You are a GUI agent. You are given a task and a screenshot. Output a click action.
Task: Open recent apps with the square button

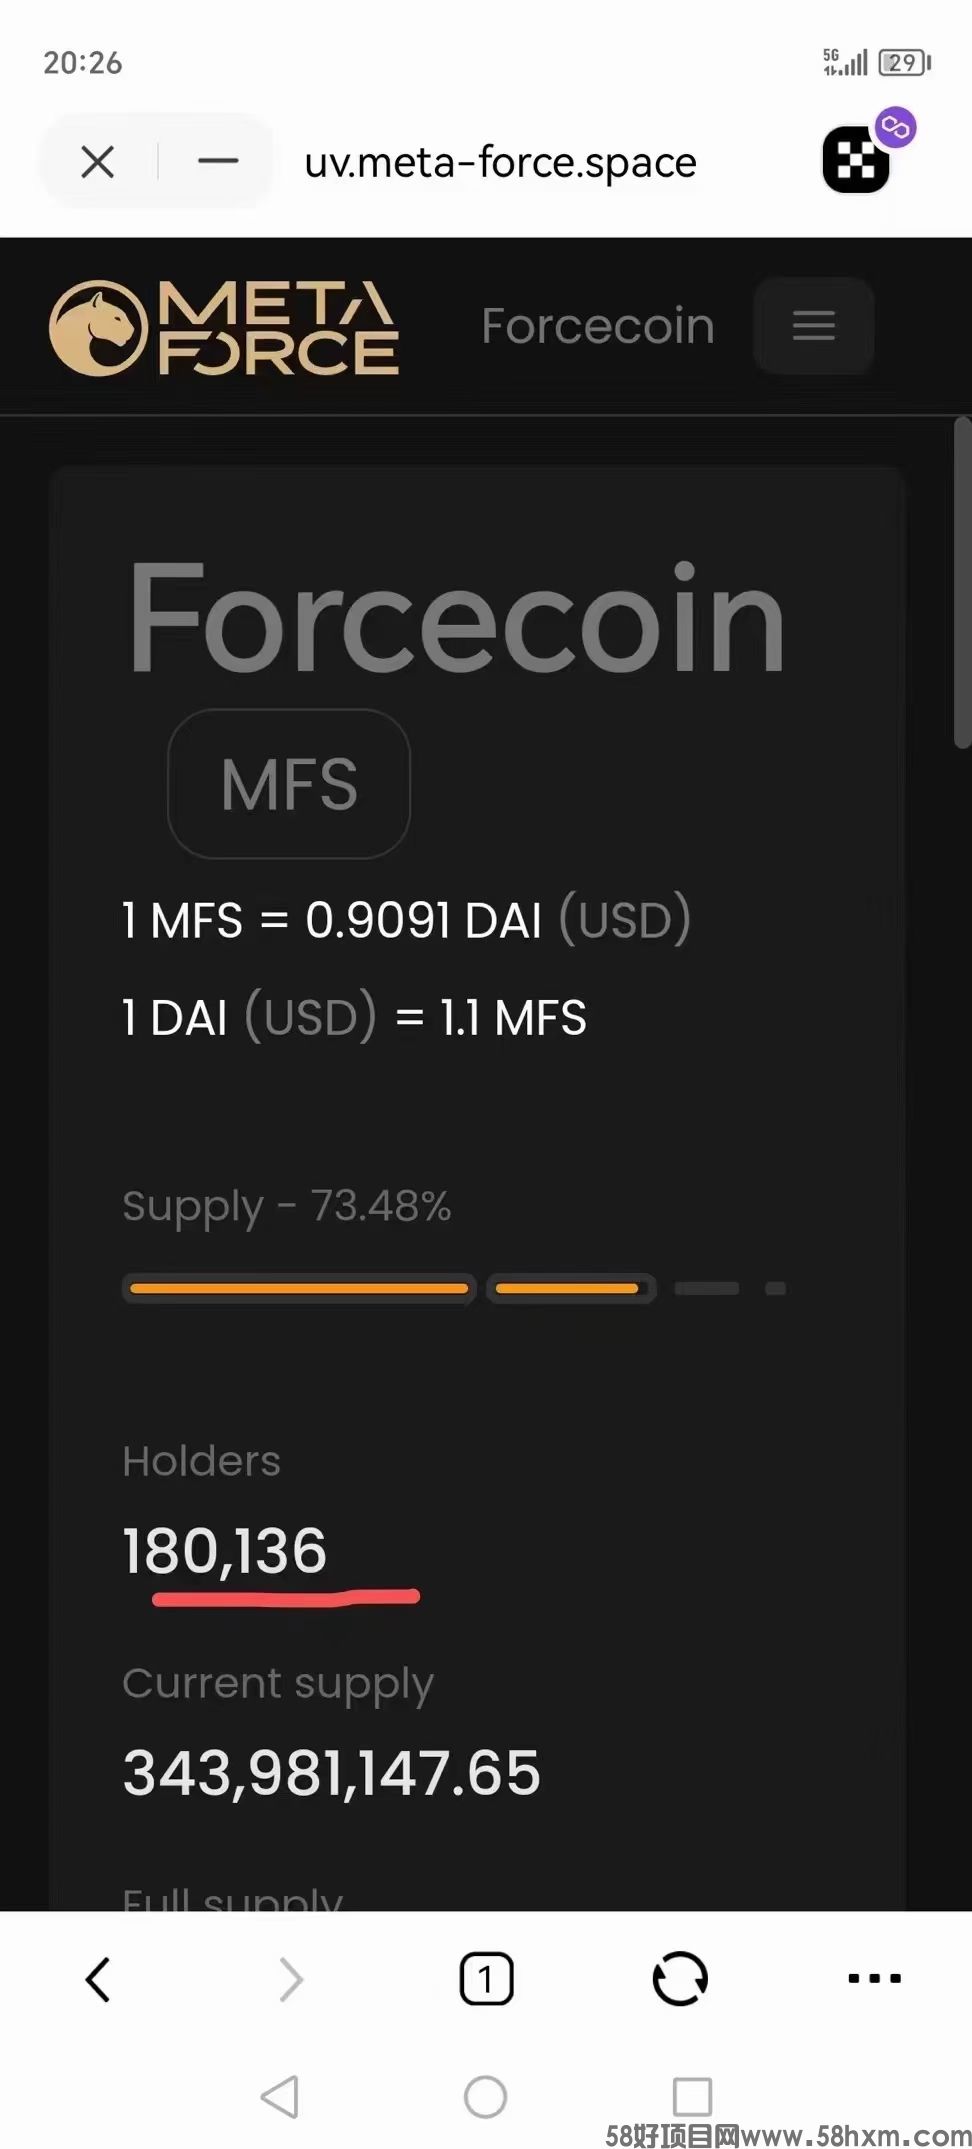(692, 2096)
